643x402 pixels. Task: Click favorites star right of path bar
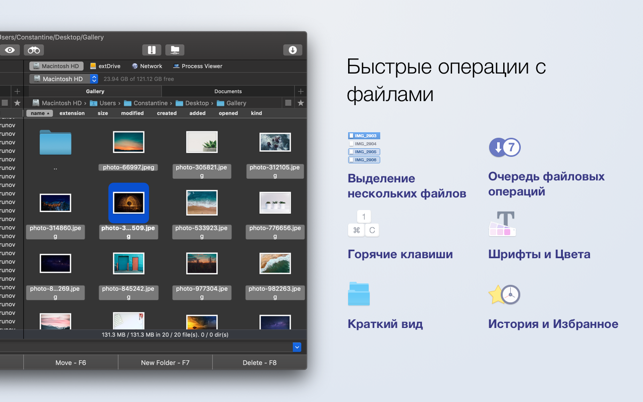(301, 103)
